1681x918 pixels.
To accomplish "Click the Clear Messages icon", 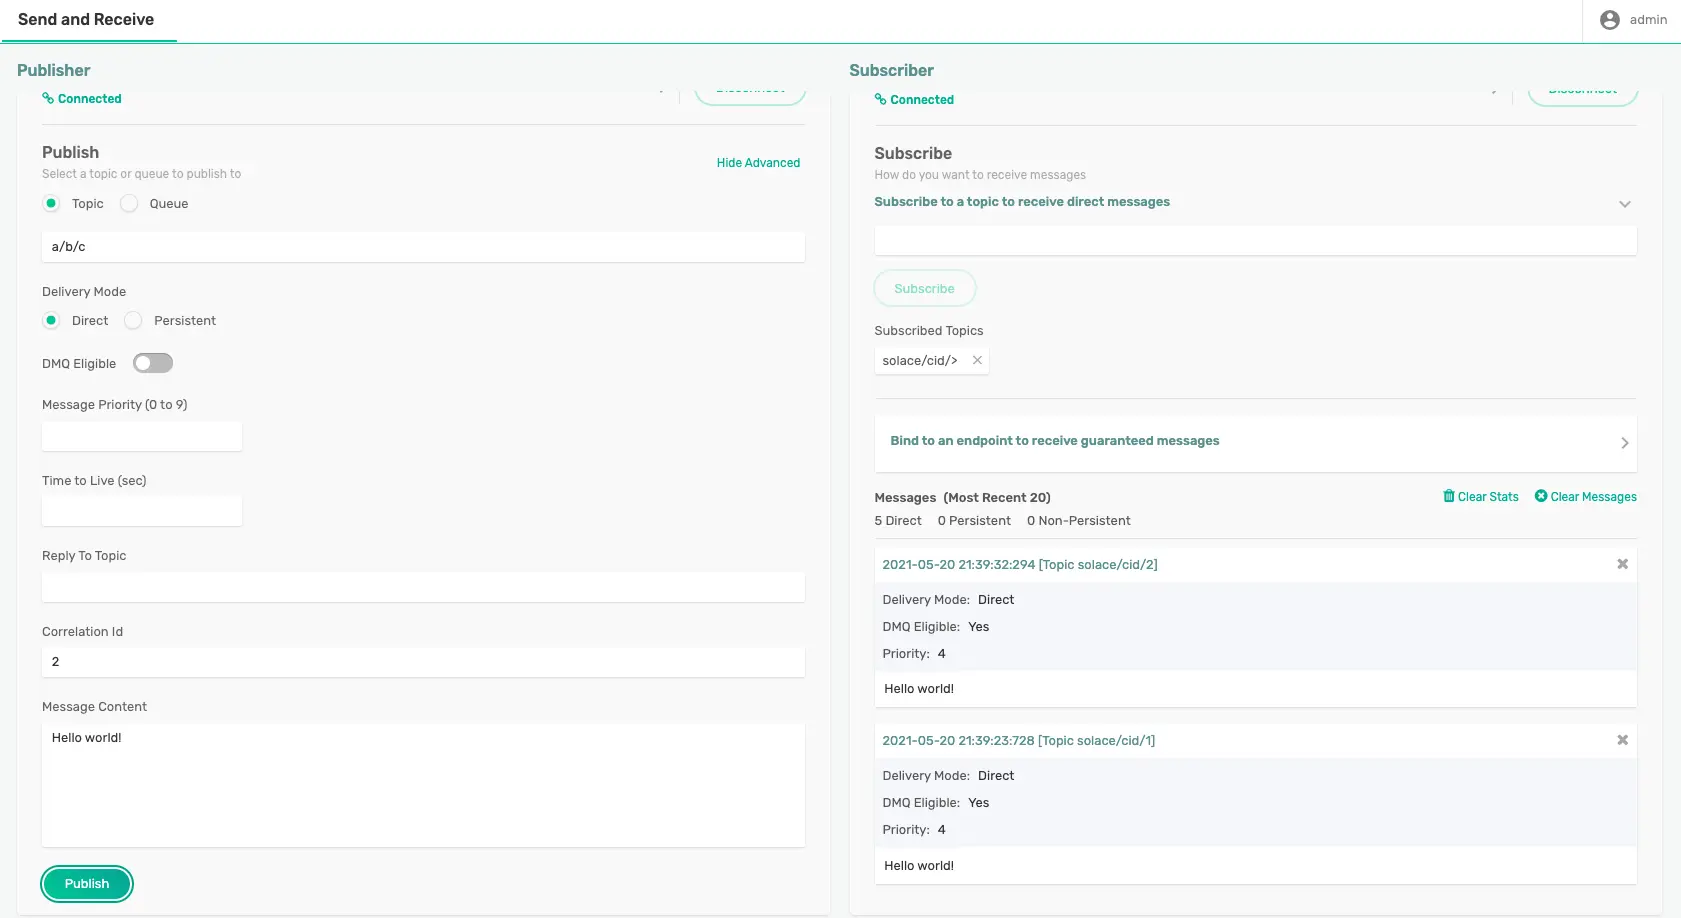I will [1539, 496].
